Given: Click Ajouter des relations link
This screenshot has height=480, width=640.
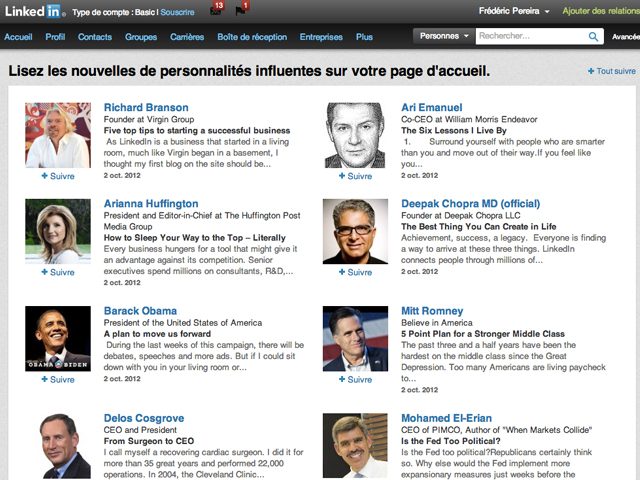Looking at the screenshot, I should pyautogui.click(x=601, y=11).
